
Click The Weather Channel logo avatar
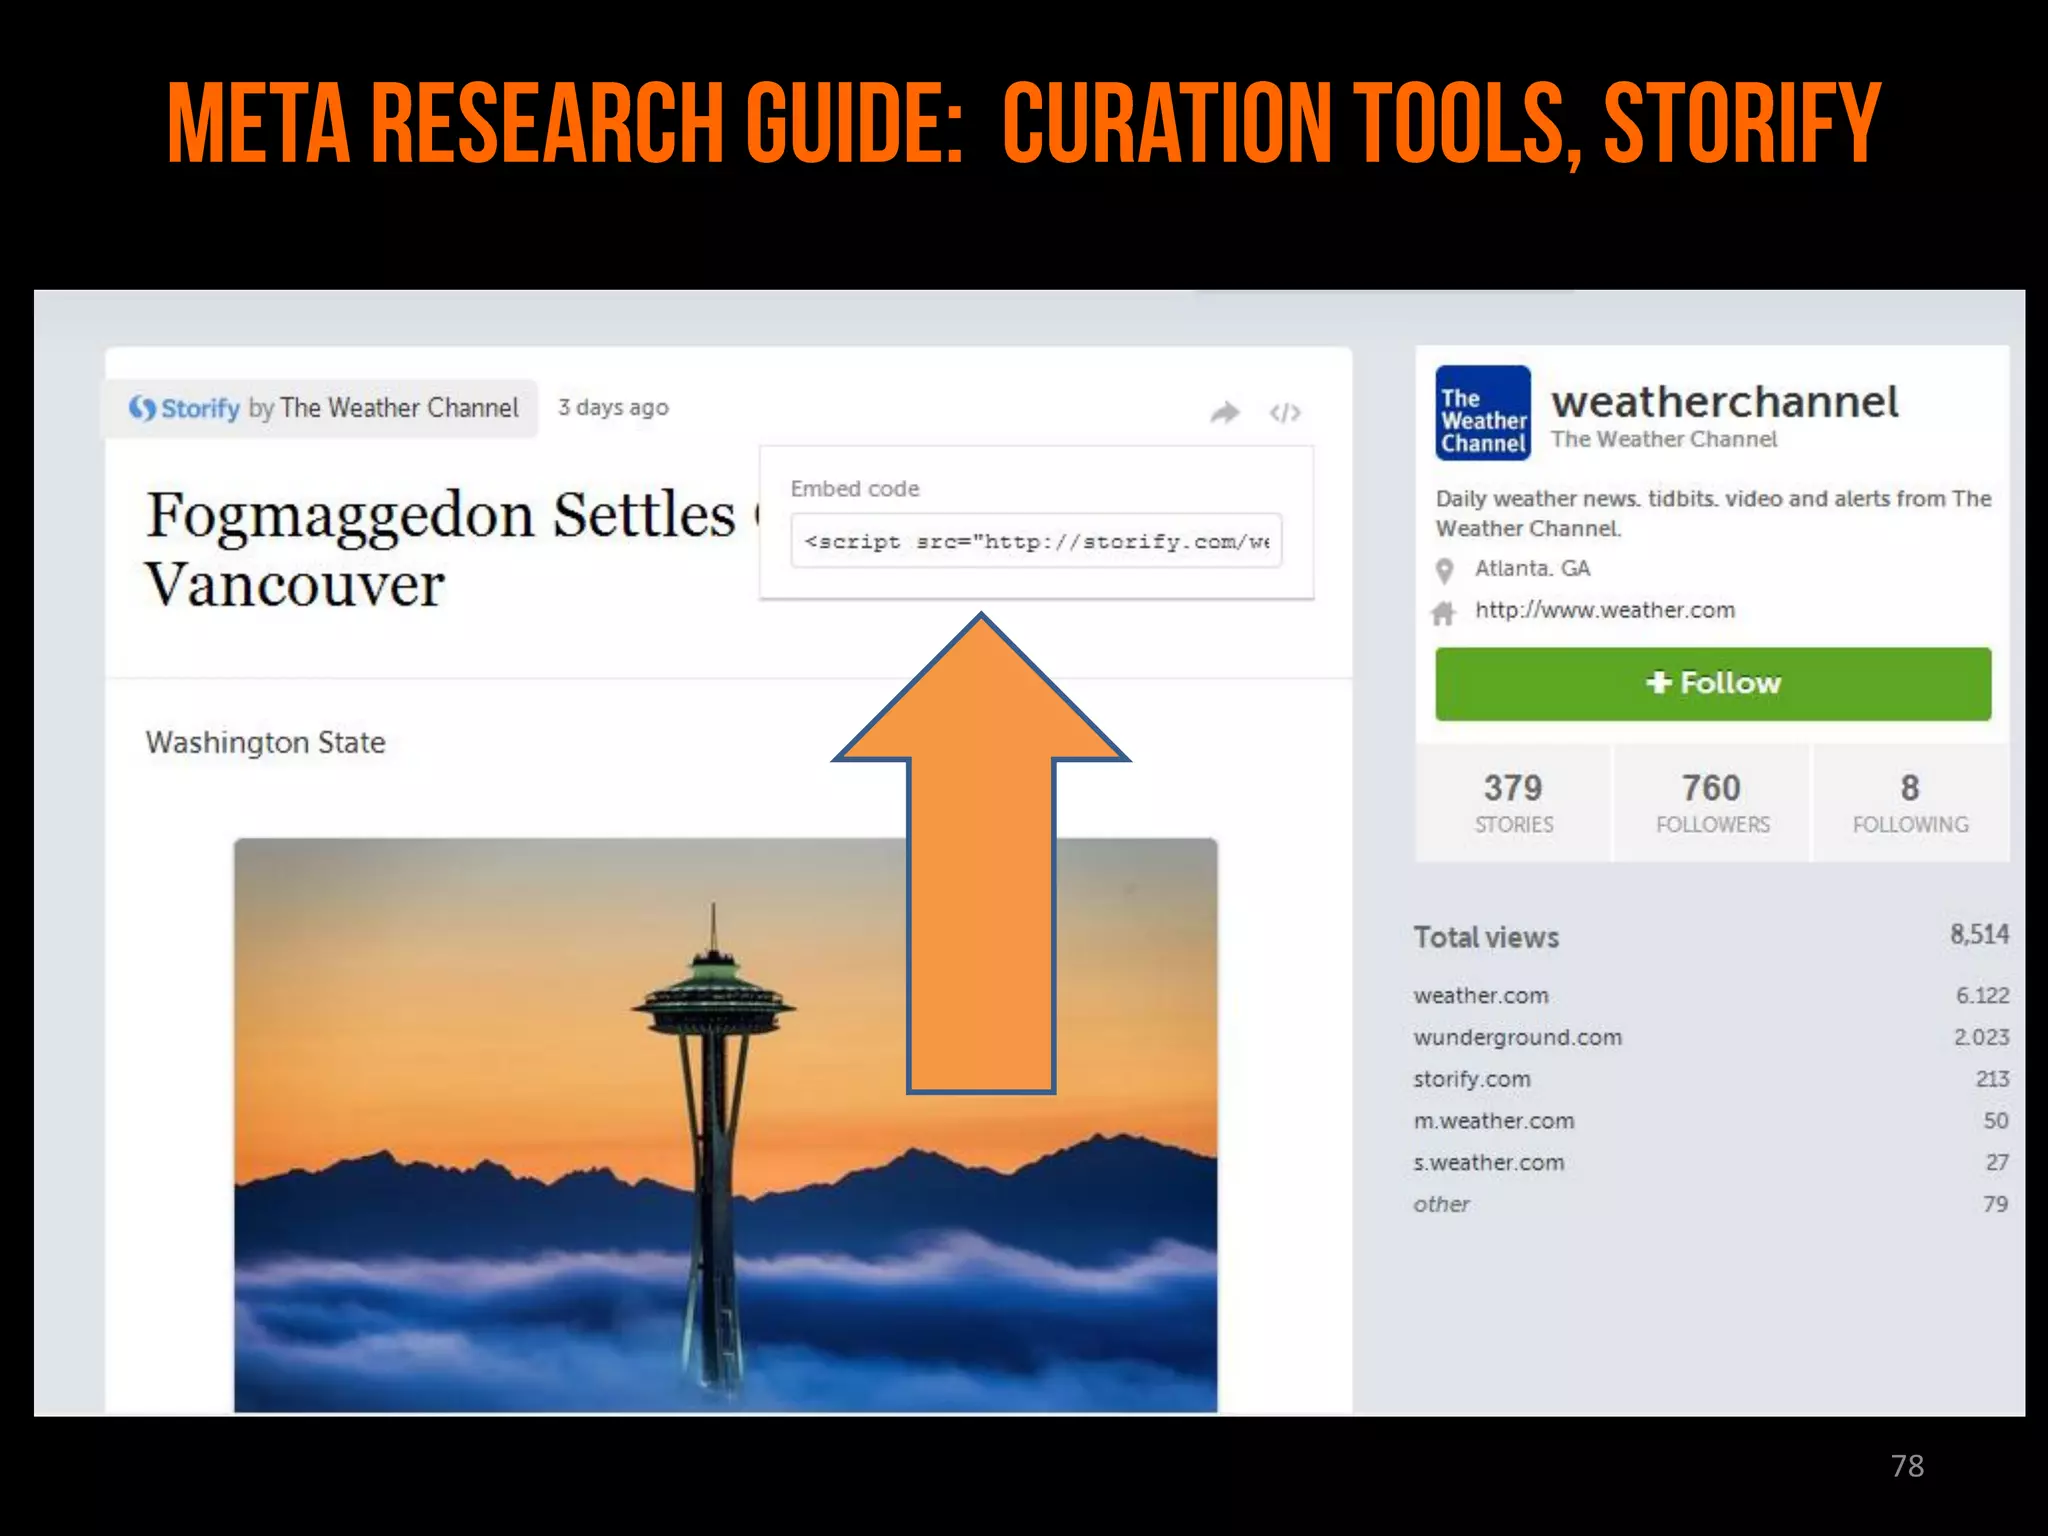tap(1482, 412)
